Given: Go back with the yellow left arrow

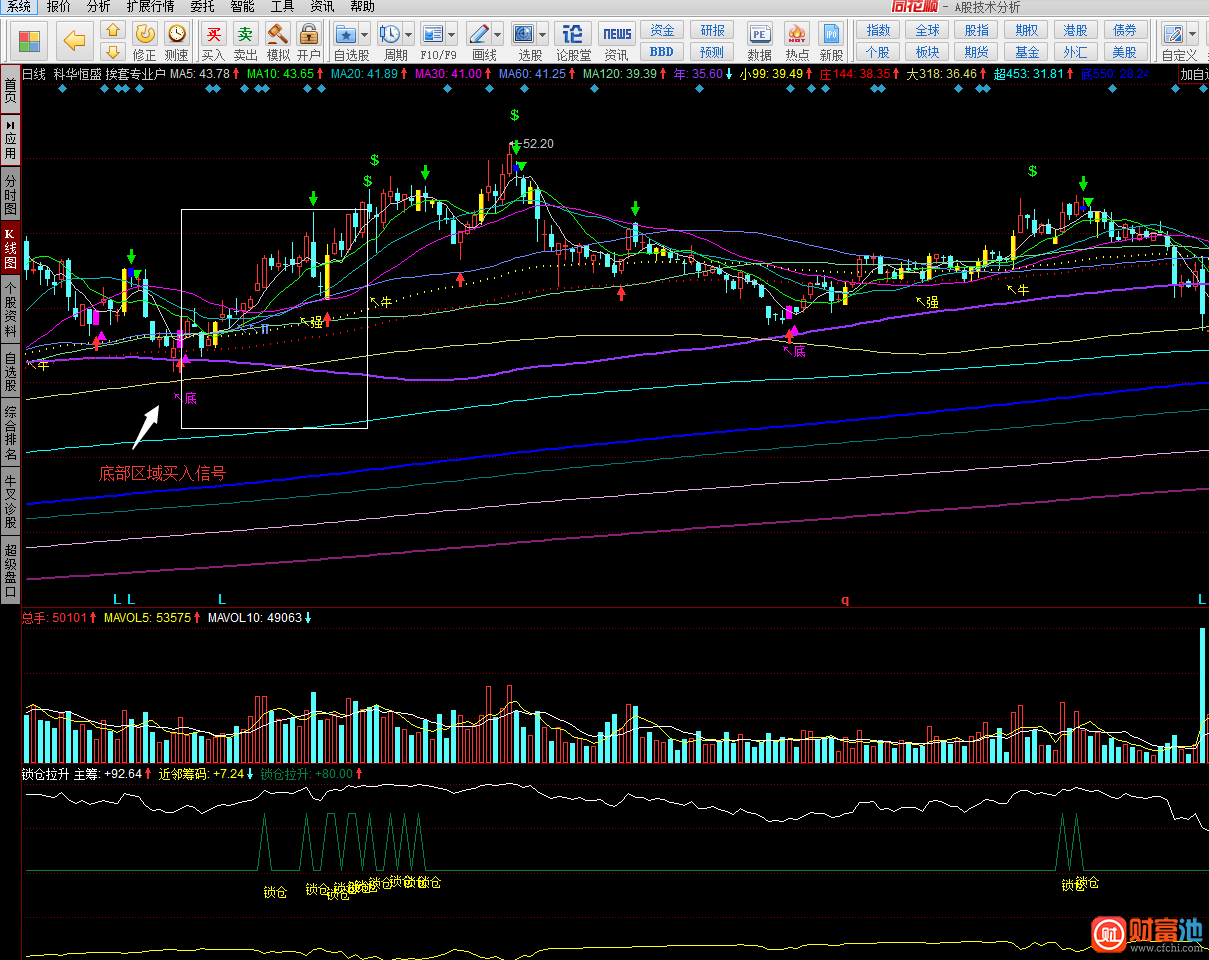Looking at the screenshot, I should (x=74, y=41).
